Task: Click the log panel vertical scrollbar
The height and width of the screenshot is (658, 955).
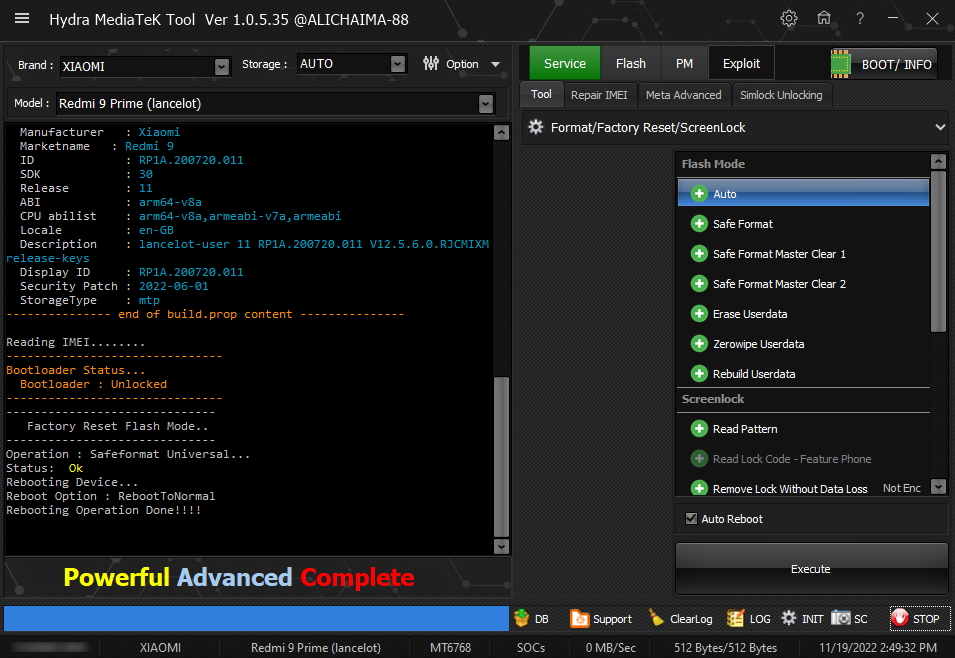Action: (502, 455)
